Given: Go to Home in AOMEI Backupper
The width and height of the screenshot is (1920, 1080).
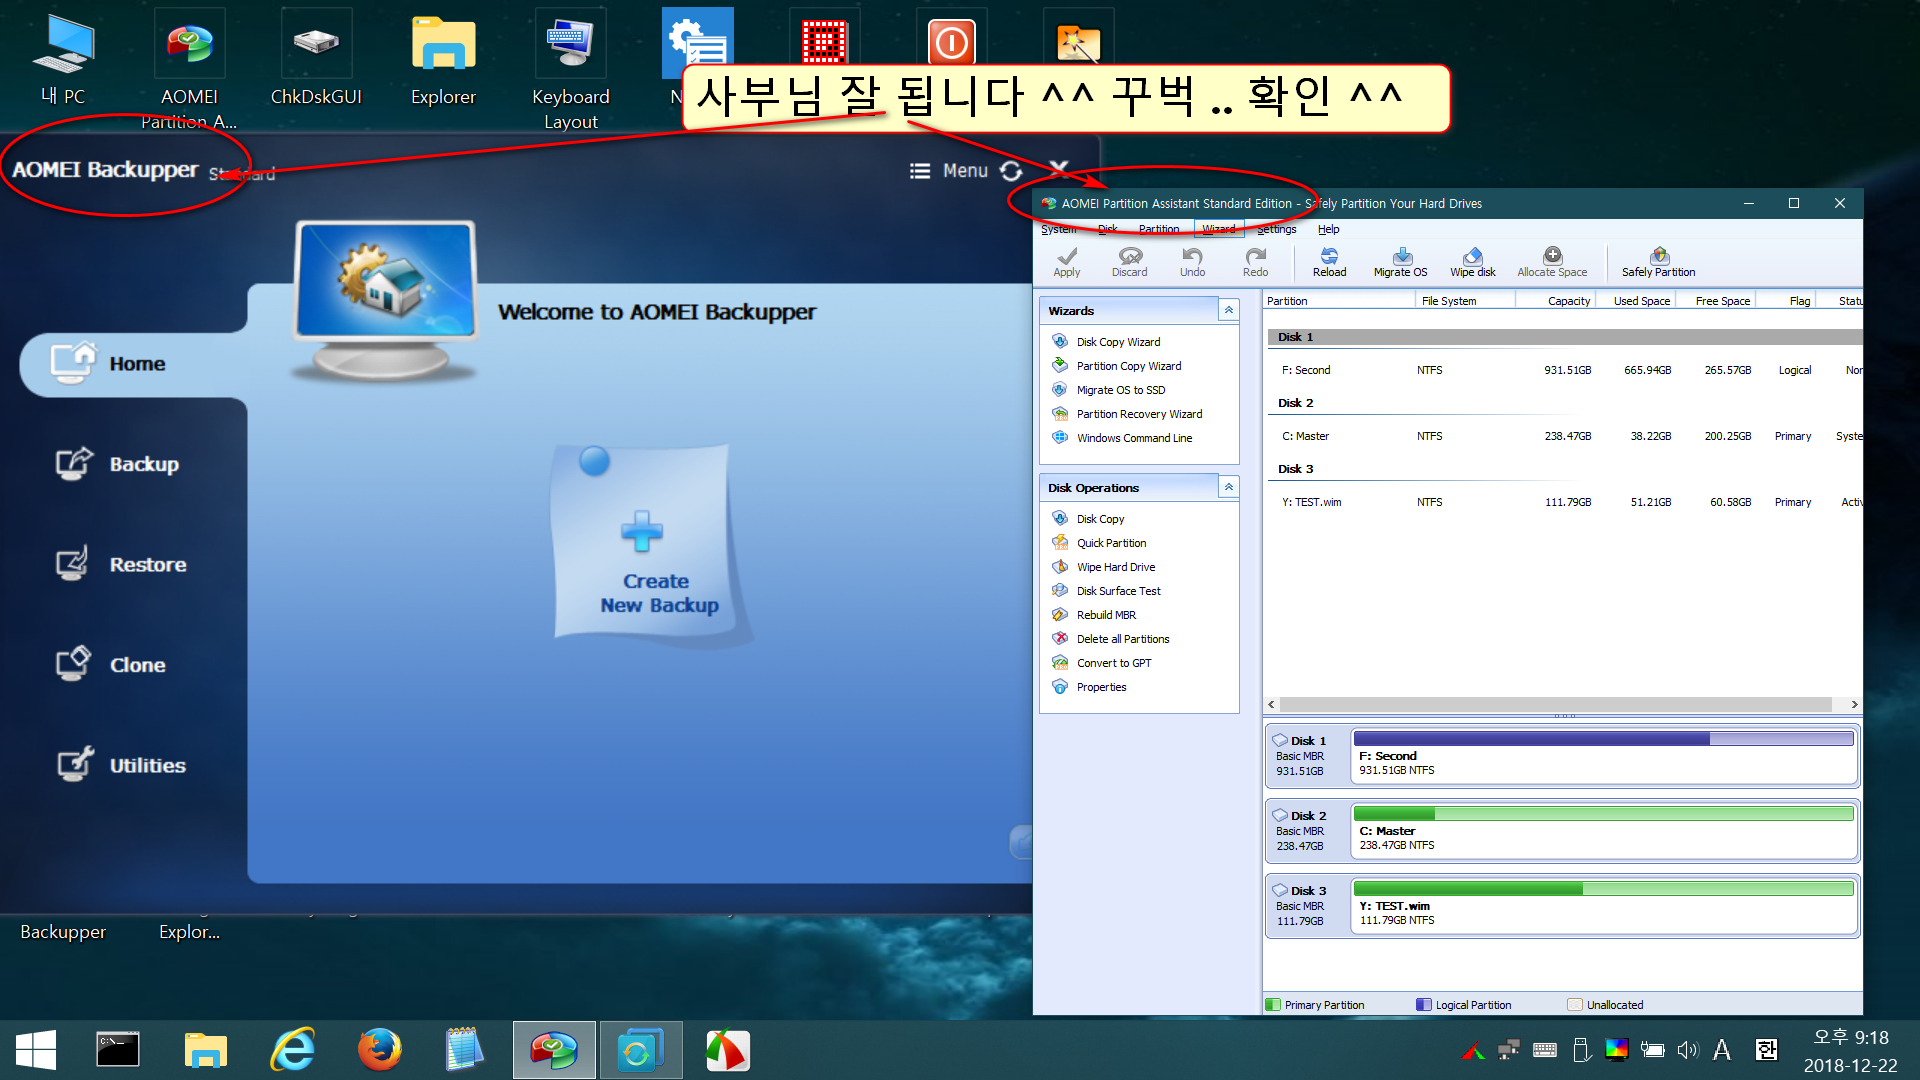Looking at the screenshot, I should (133, 364).
